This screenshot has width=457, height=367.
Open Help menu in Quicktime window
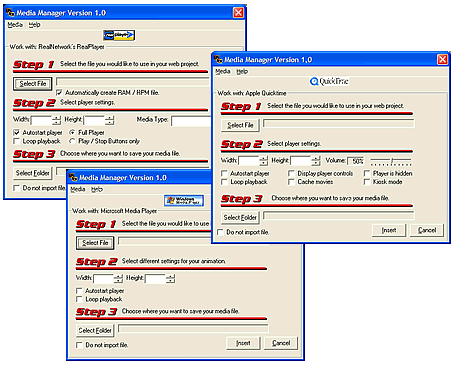click(x=242, y=71)
